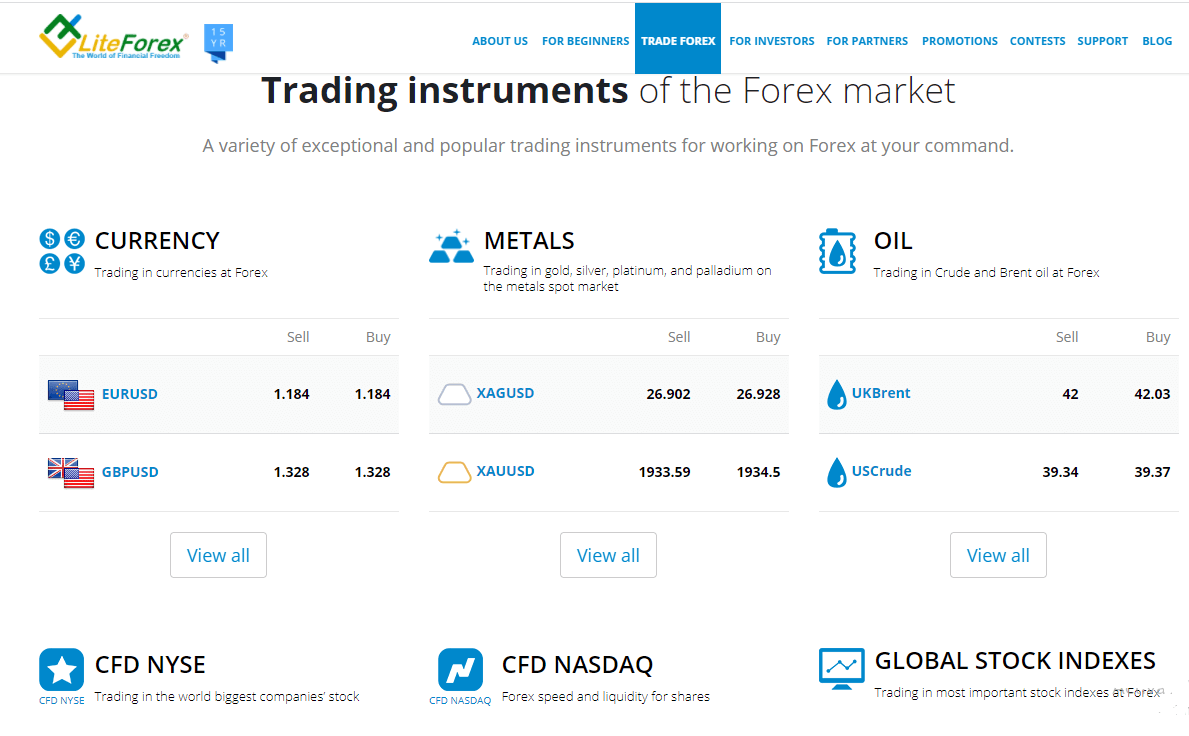This screenshot has width=1189, height=736.
Task: Click the EURUSD flag icon
Action: tap(71, 394)
